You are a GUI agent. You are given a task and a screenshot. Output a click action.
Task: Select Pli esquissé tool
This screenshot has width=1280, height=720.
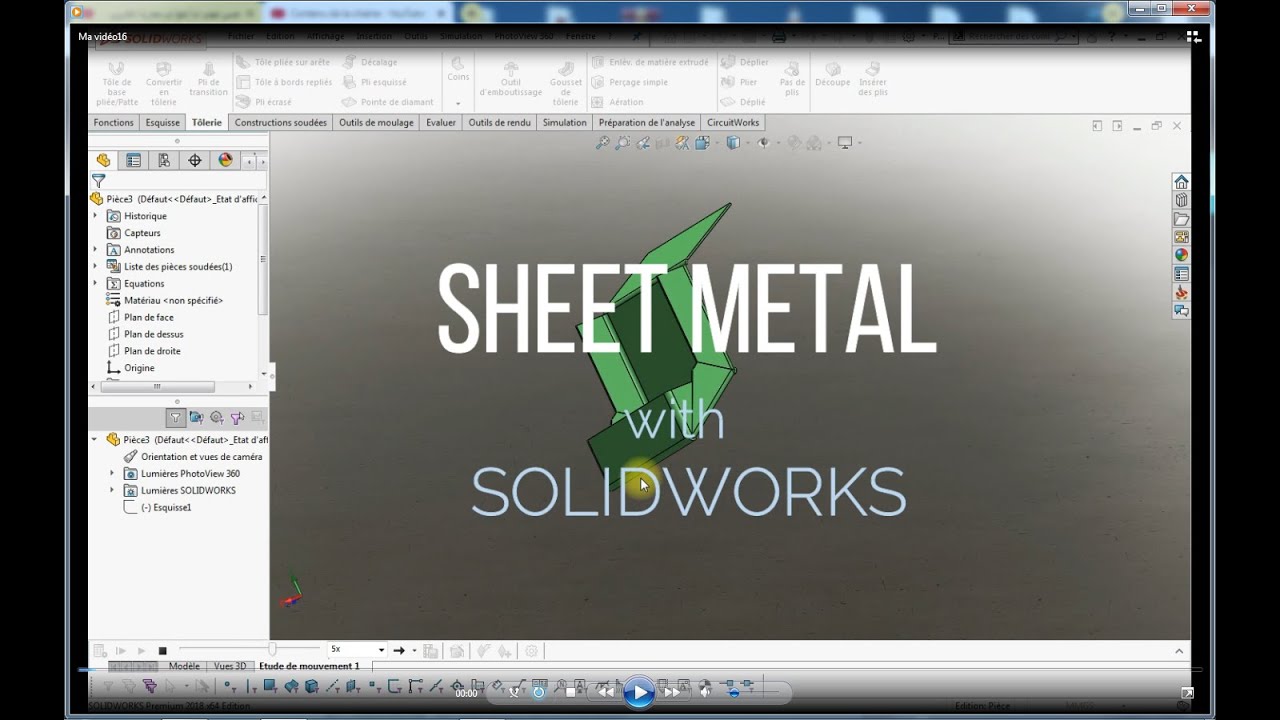pos(374,82)
